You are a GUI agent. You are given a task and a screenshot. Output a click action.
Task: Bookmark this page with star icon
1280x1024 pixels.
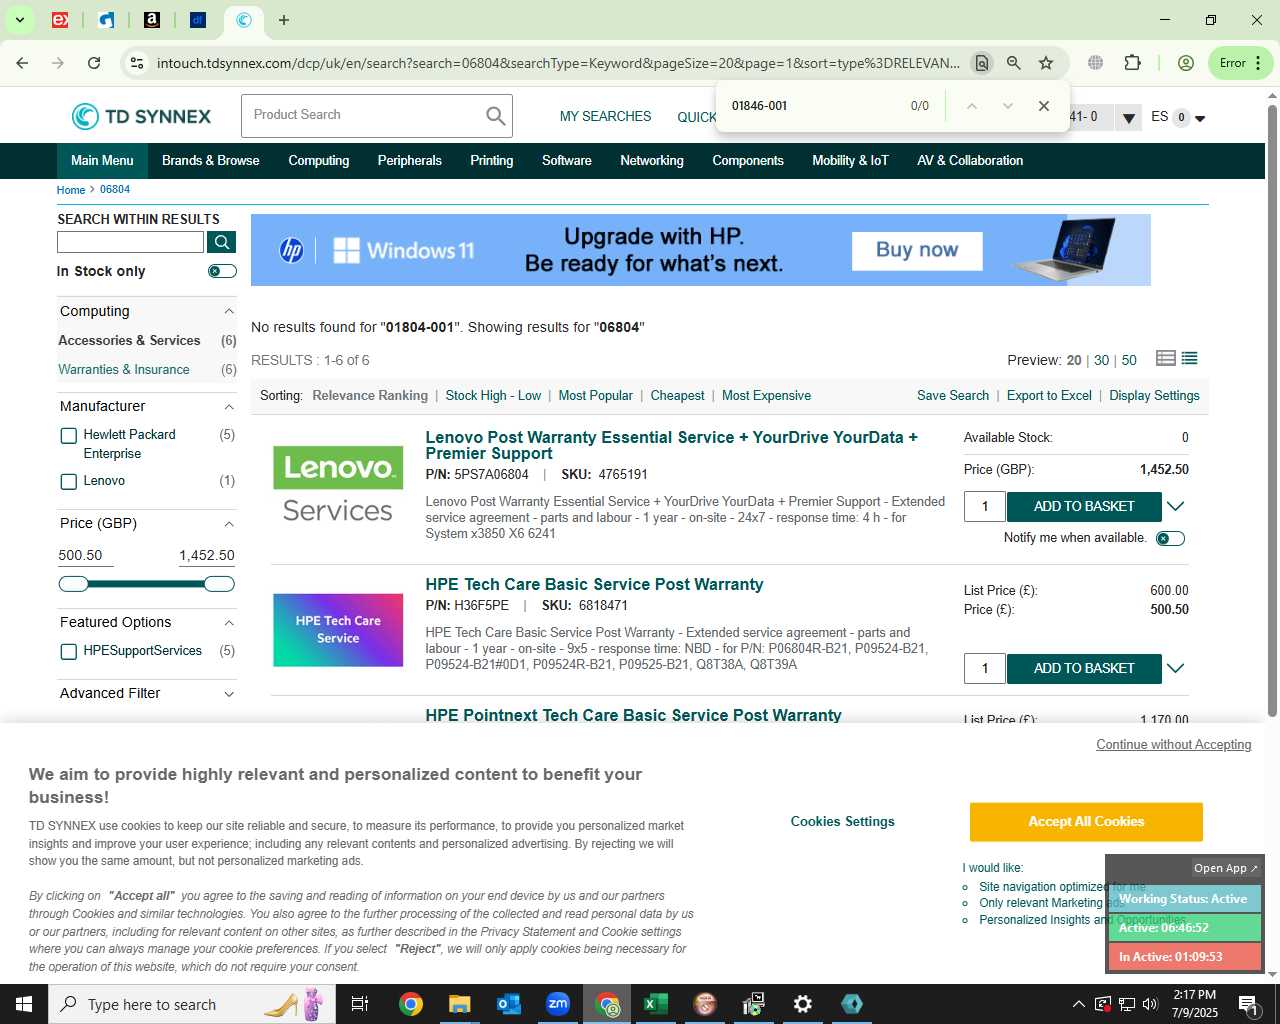pos(1046,63)
